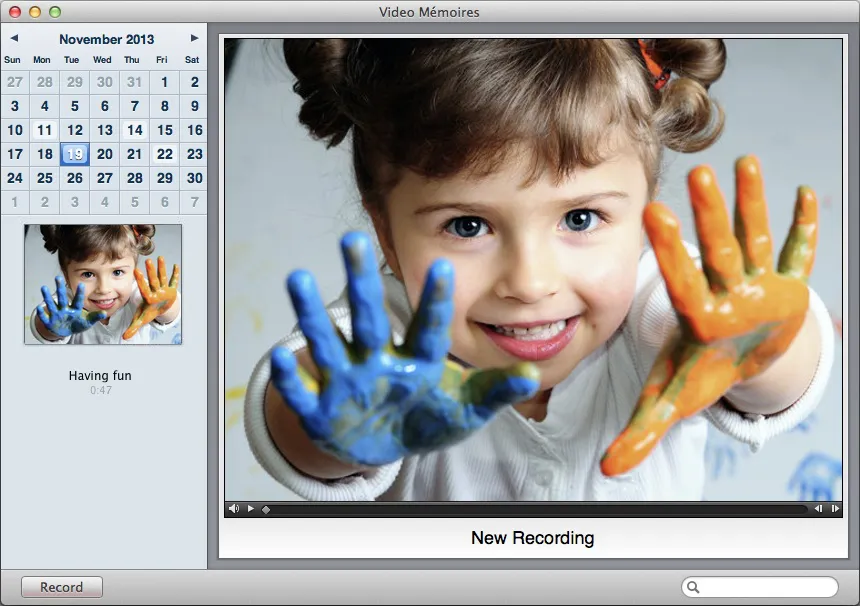
Task: Click the Record button
Action: [x=61, y=587]
